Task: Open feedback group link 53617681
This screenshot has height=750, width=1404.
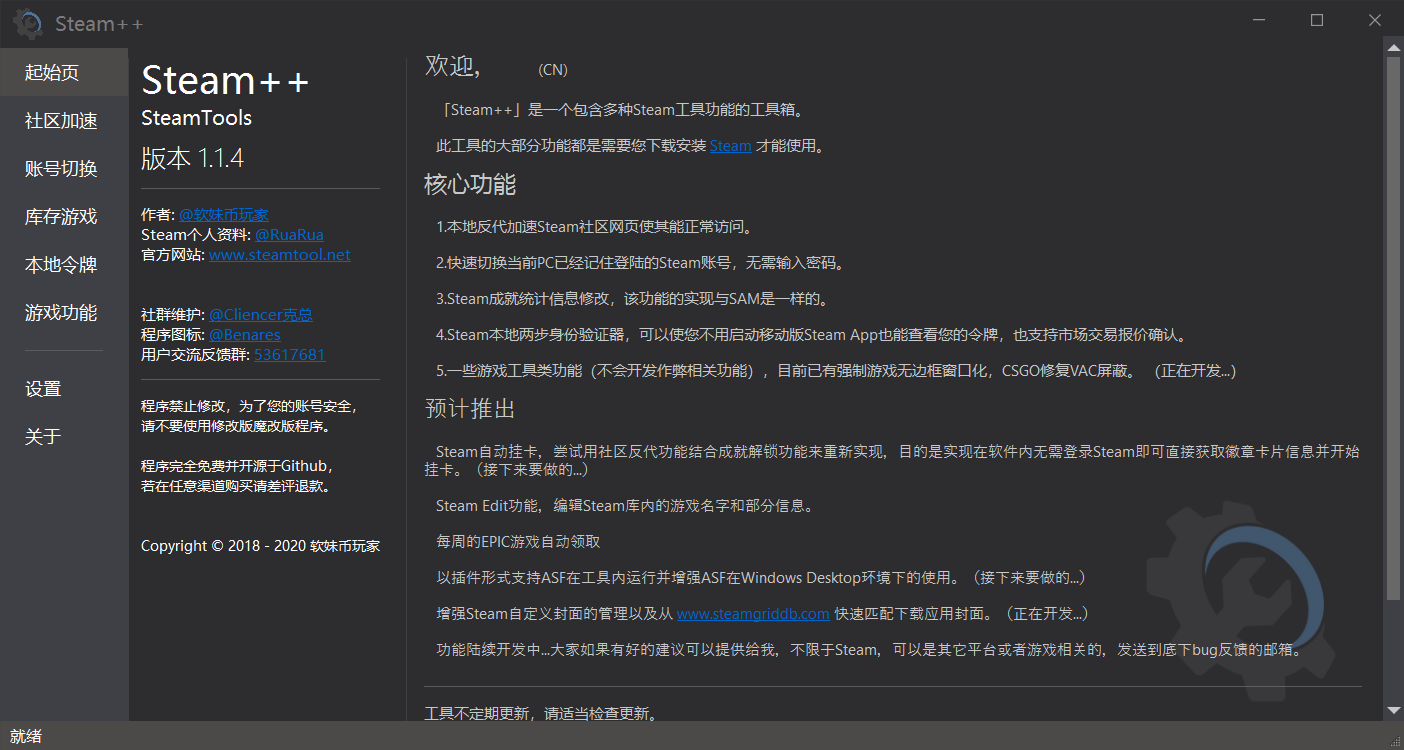Action: point(290,355)
